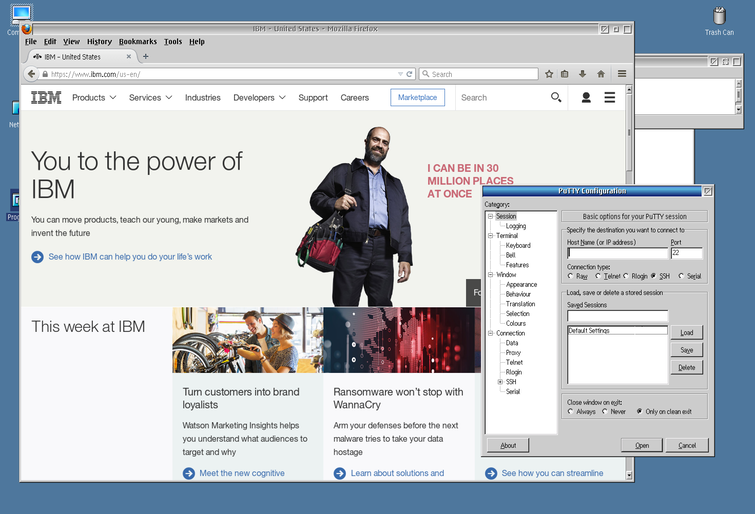Set close window on exit to Always
This screenshot has width=755, height=514.
571,411
